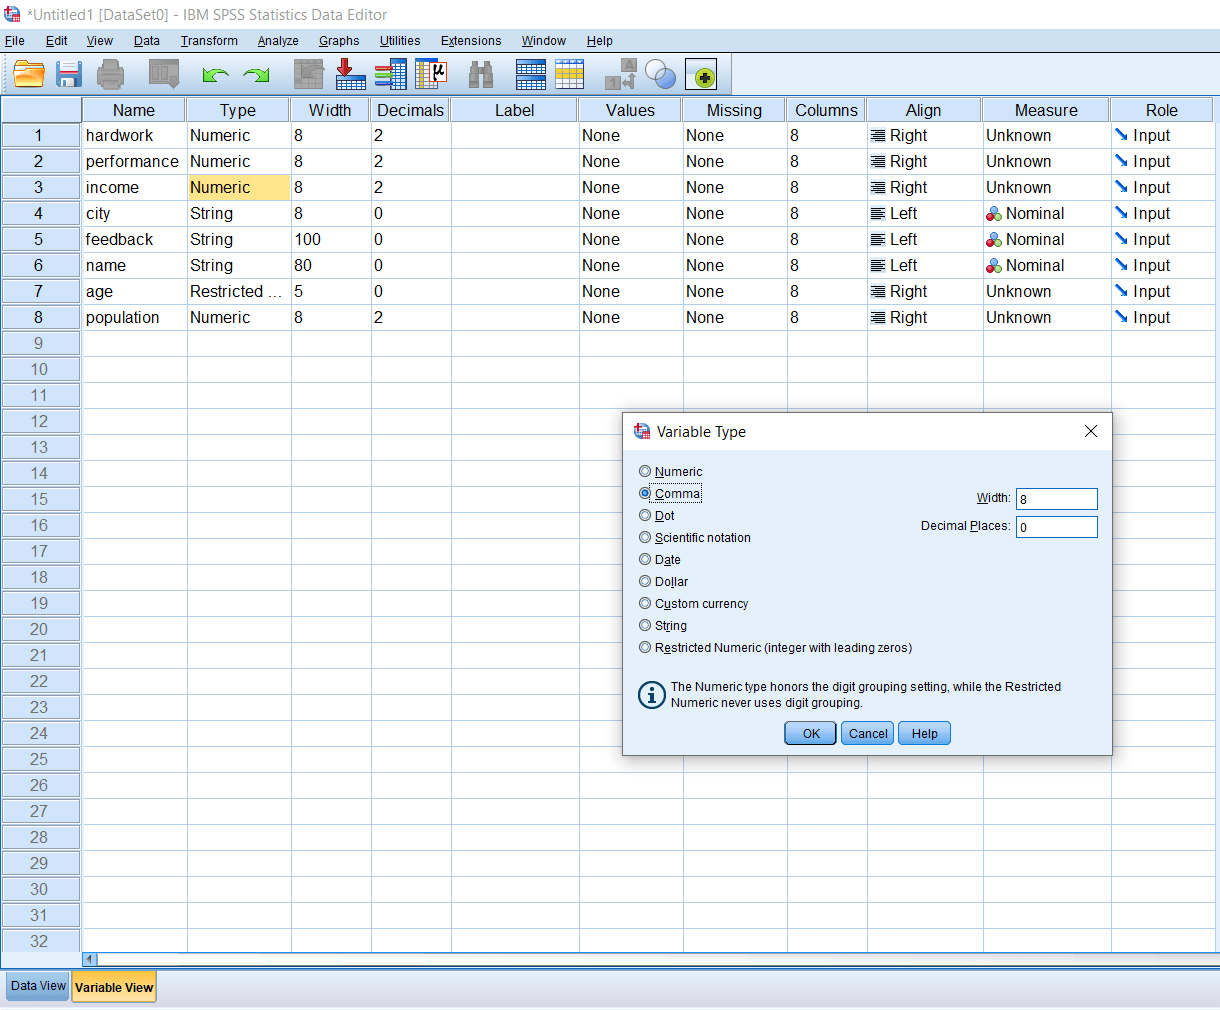Click the Decimals column header

(410, 110)
